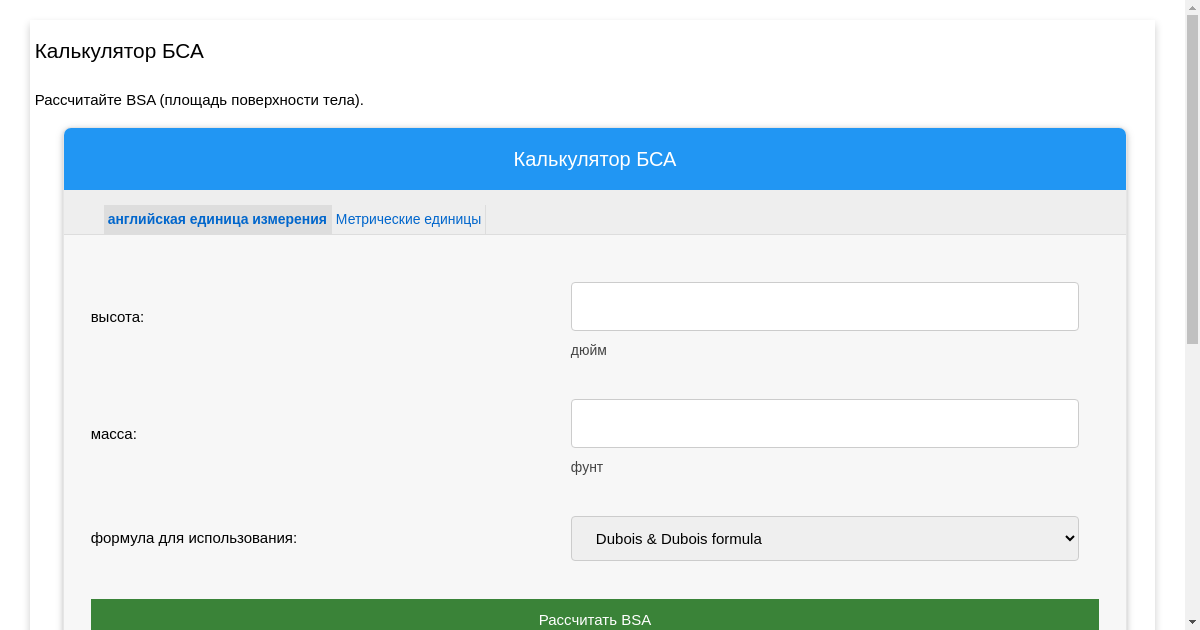Click the blue Калькулятор БСА banner title
This screenshot has height=630, width=1200.
[594, 159]
